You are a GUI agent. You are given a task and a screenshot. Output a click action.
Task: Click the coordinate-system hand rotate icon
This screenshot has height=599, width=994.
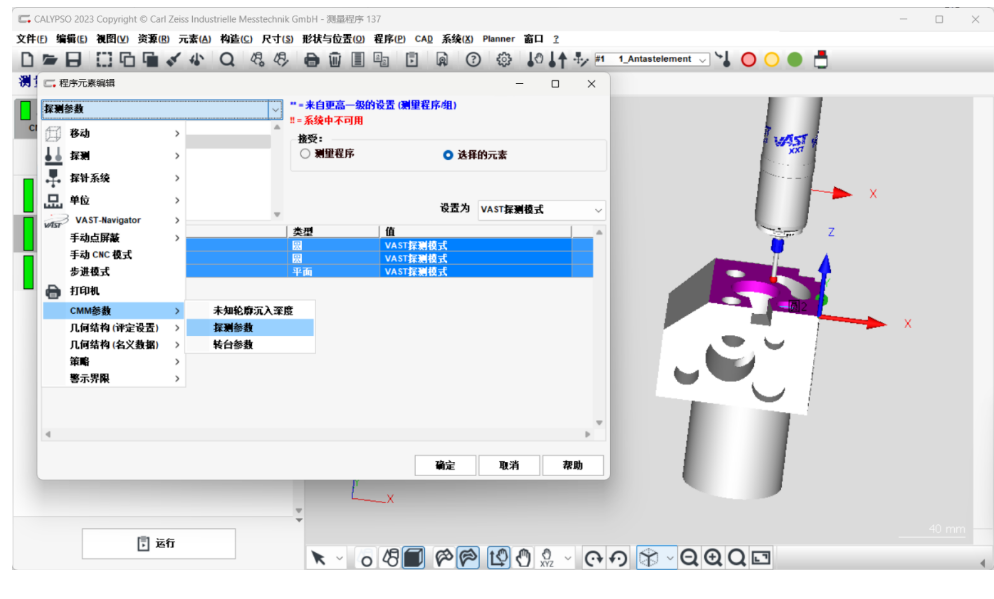click(x=499, y=558)
